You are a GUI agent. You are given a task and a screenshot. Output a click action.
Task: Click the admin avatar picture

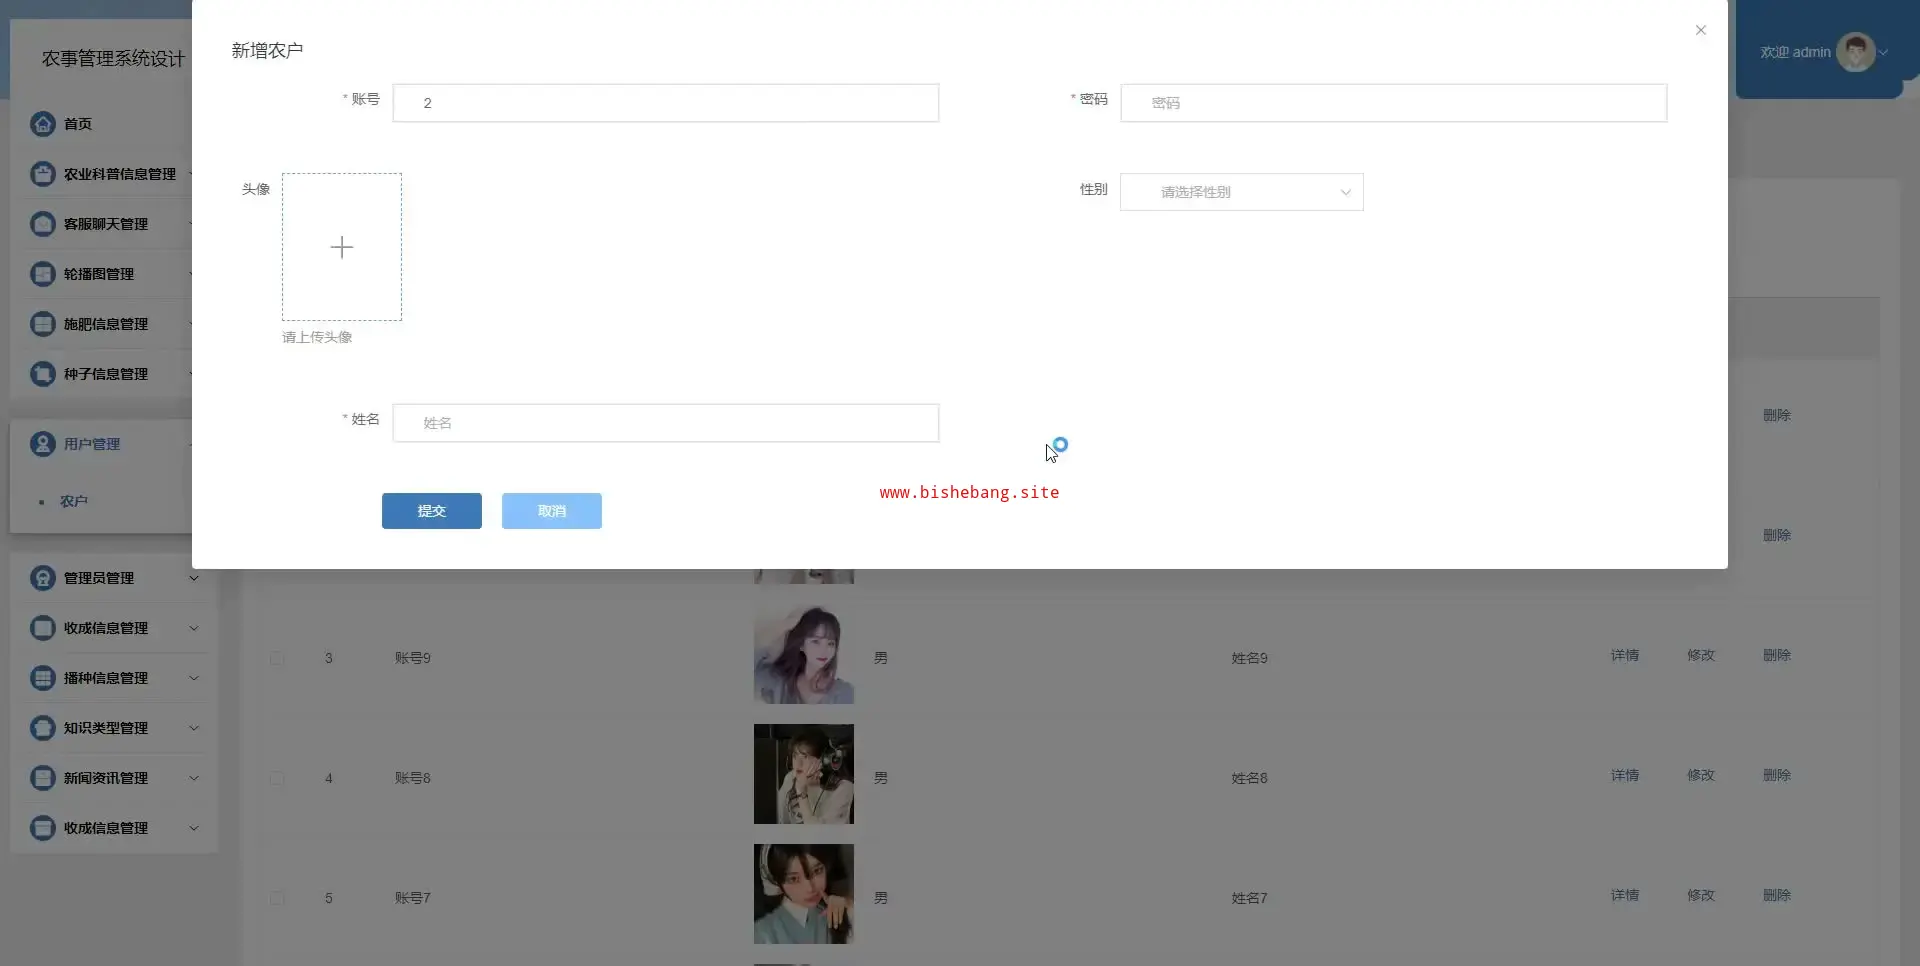click(1856, 52)
